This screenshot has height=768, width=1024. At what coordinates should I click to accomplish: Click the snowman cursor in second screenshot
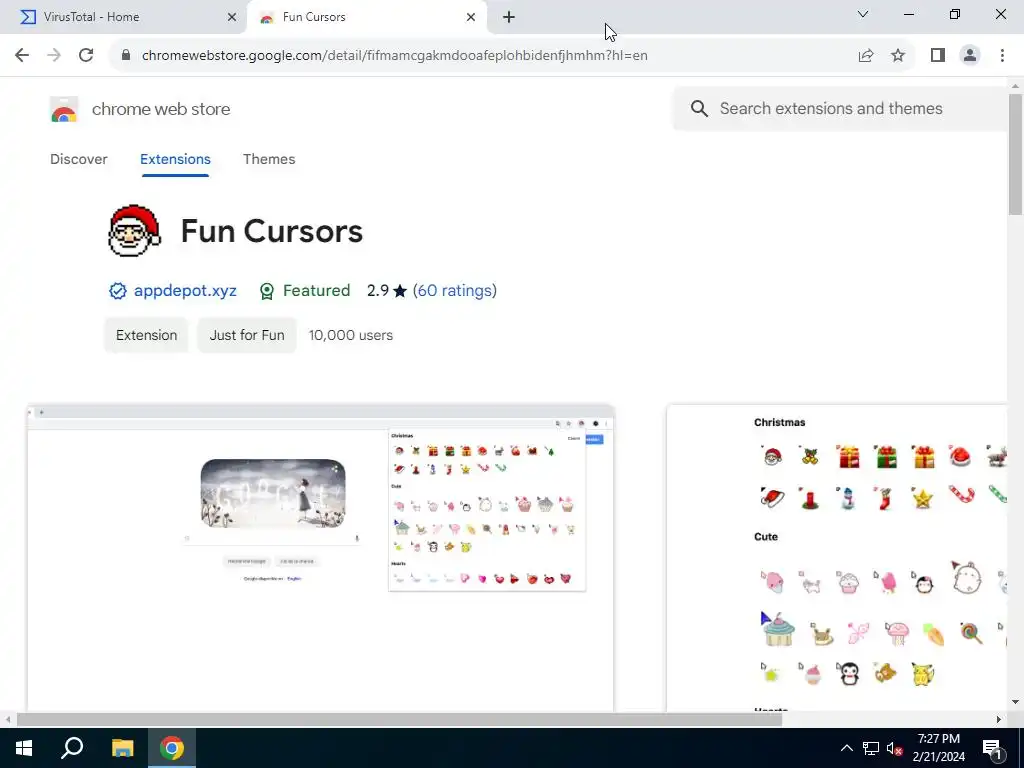pyautogui.click(x=848, y=499)
